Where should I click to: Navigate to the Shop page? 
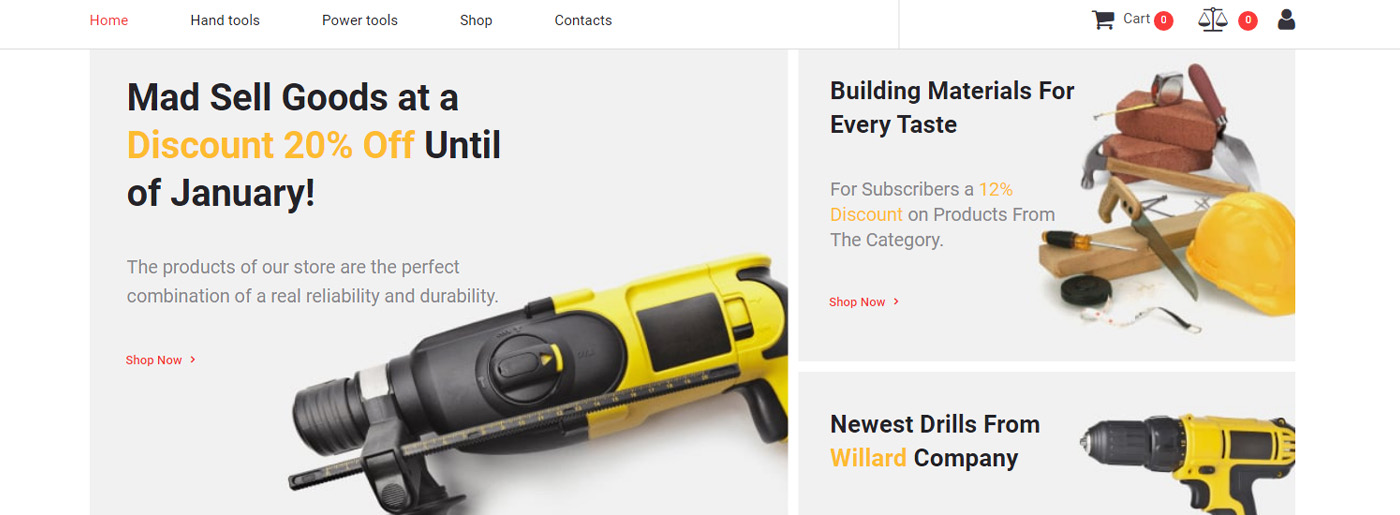(x=476, y=20)
